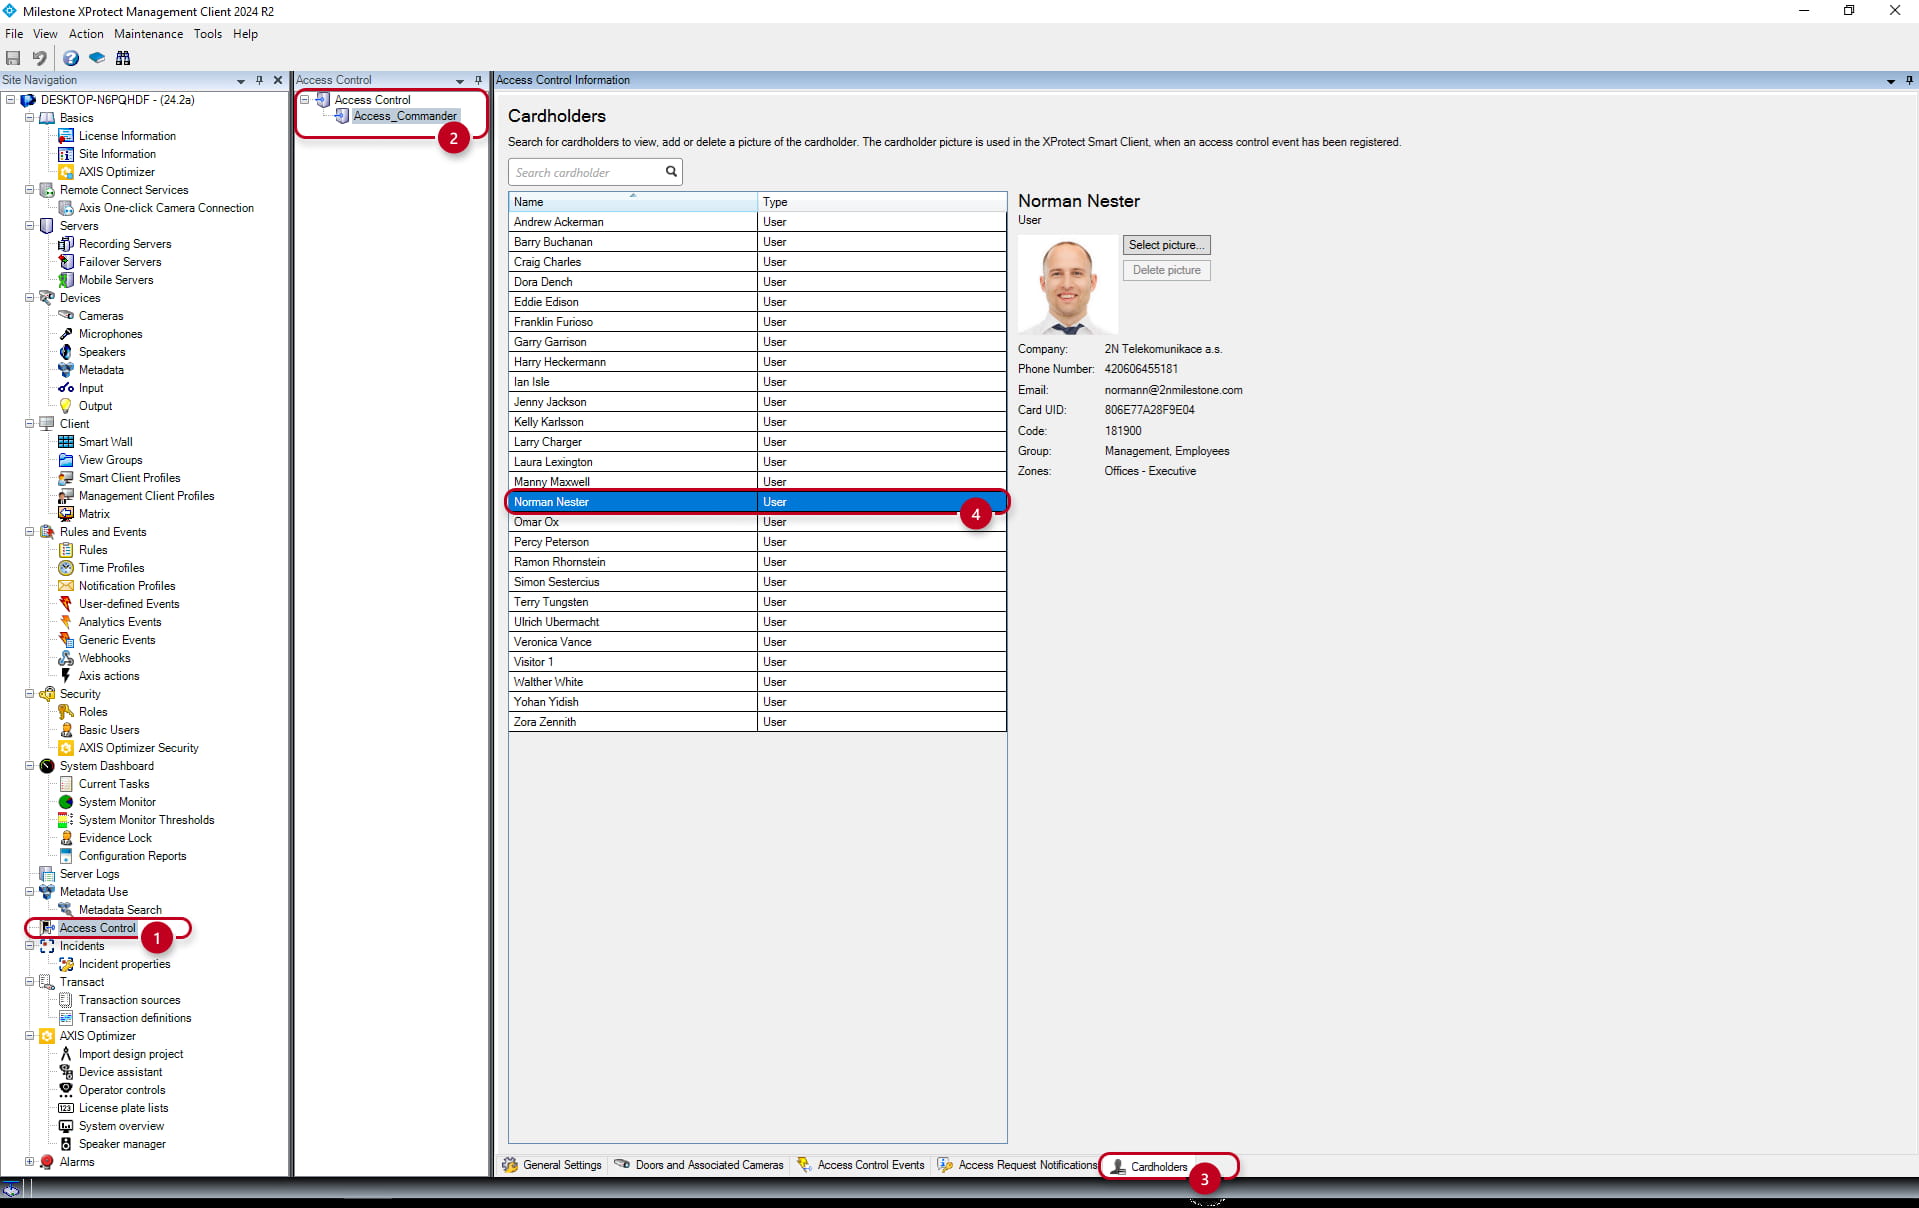Collapse the Client tree node
The image size is (1919, 1208).
point(29,424)
